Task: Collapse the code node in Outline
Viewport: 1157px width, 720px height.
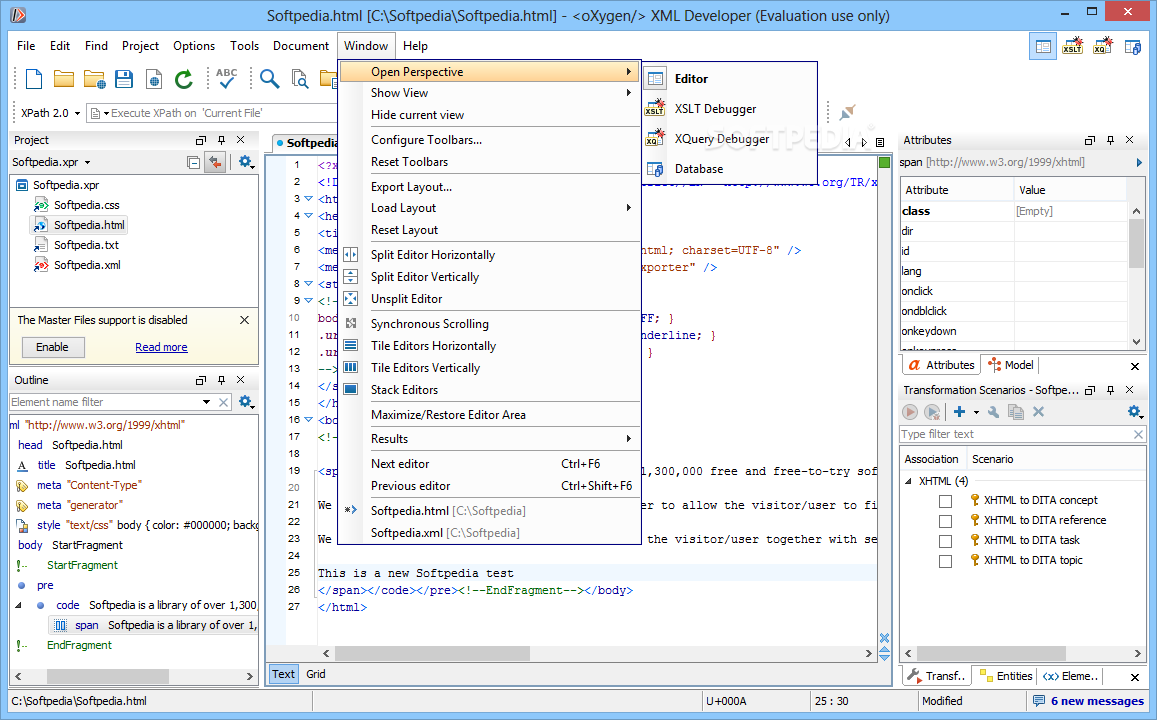Action: coord(19,605)
